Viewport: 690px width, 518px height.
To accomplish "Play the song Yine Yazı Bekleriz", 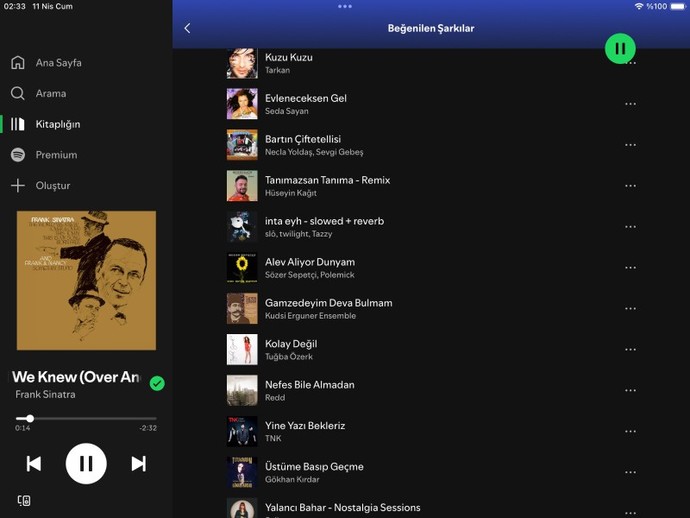I will (x=431, y=431).
